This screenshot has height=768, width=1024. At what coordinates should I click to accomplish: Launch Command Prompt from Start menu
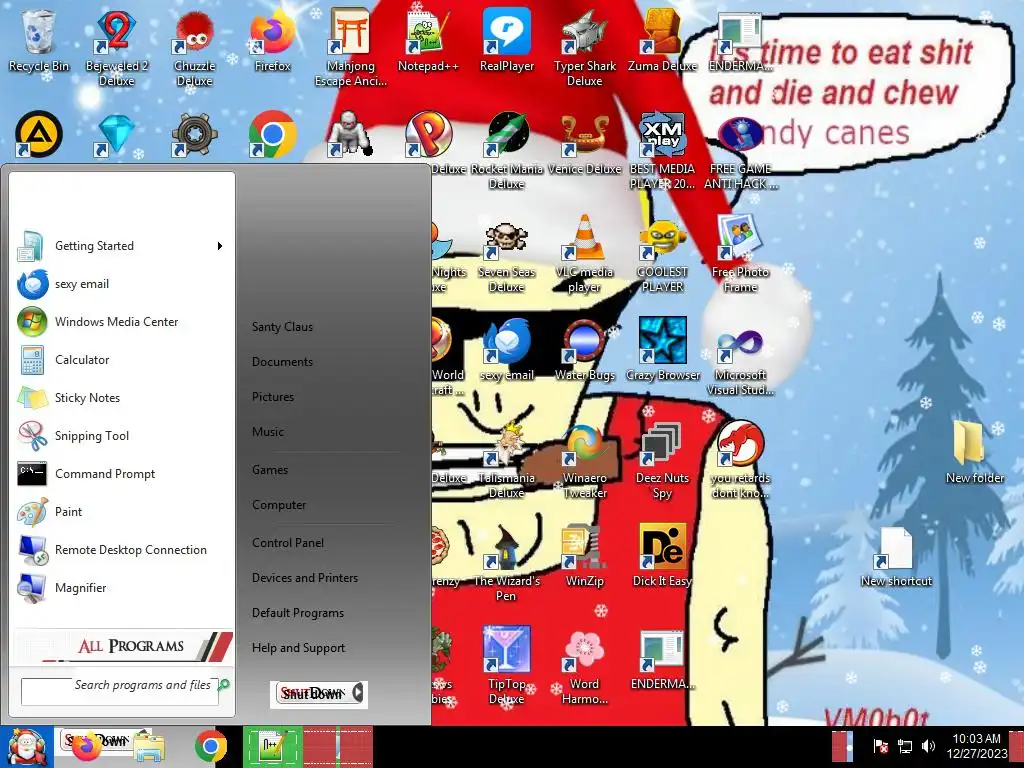(x=121, y=473)
